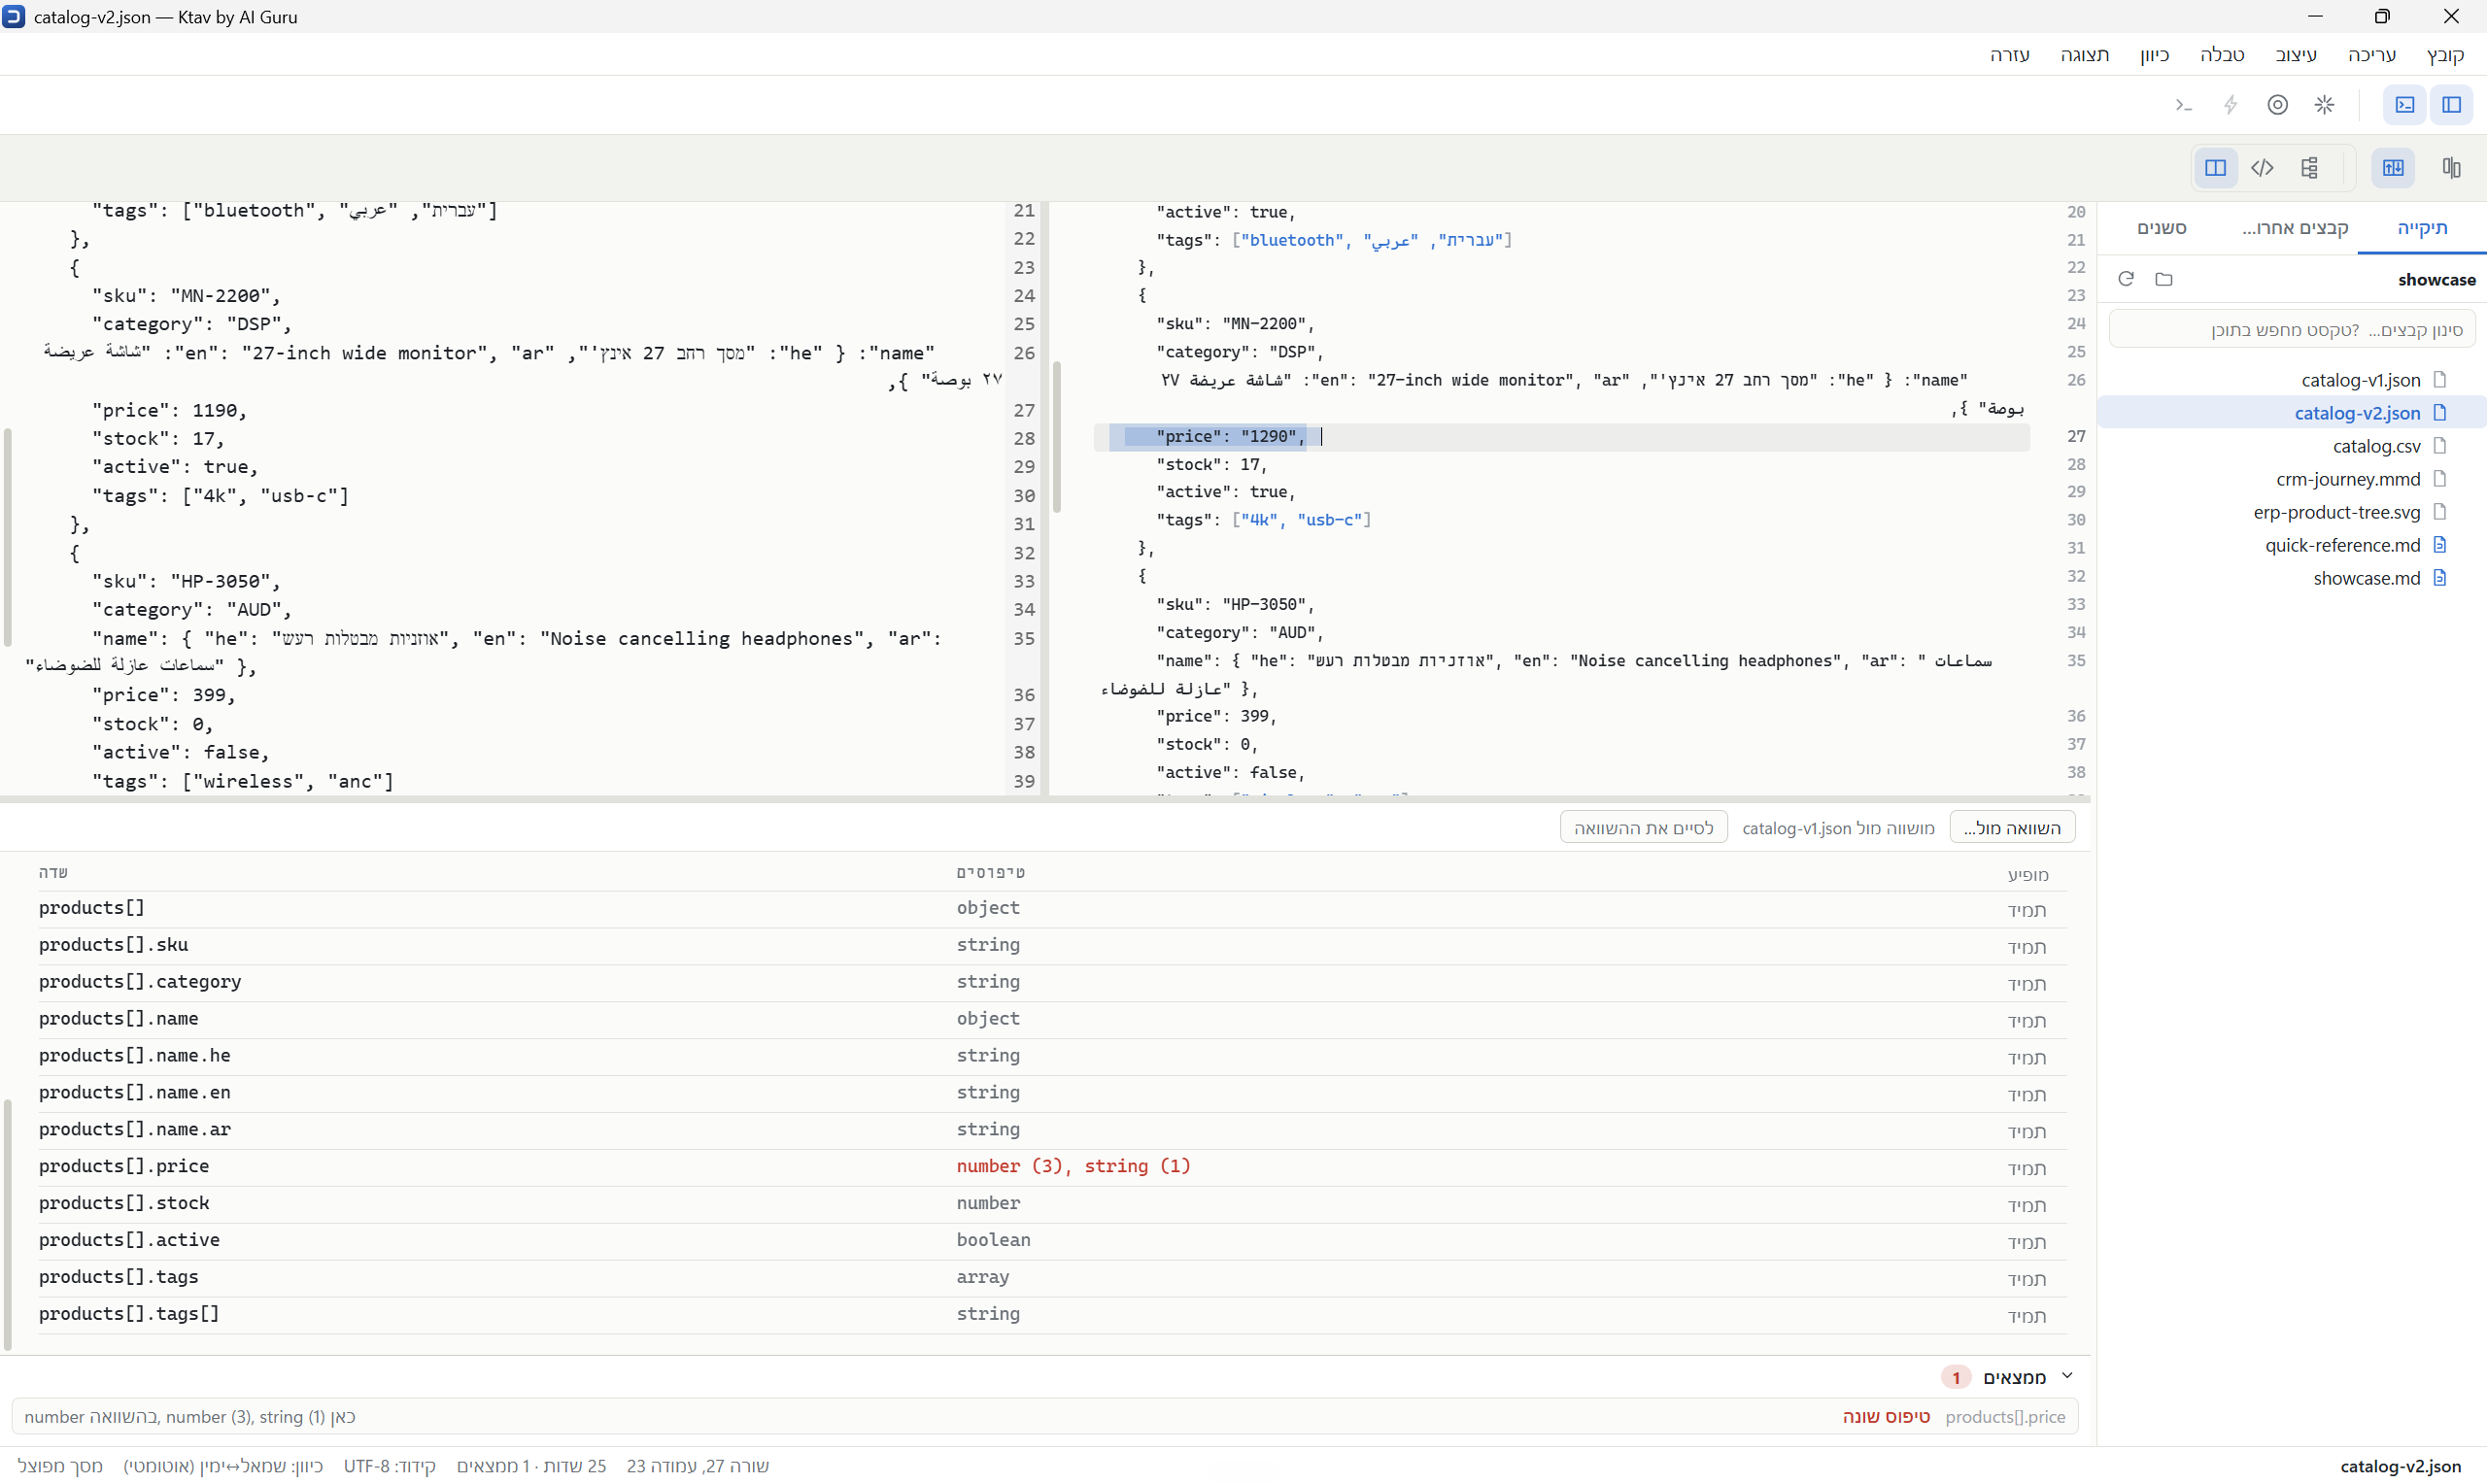Click the שדה column header

[53, 873]
